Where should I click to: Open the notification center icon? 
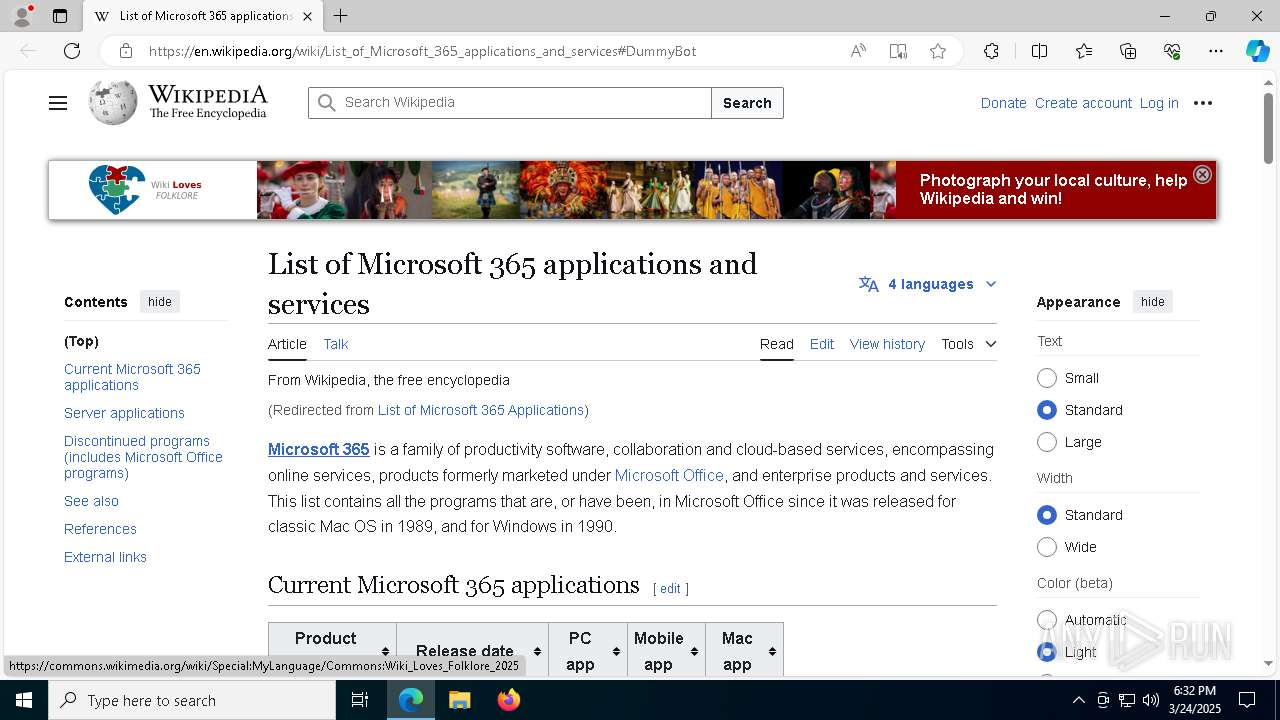point(1247,700)
